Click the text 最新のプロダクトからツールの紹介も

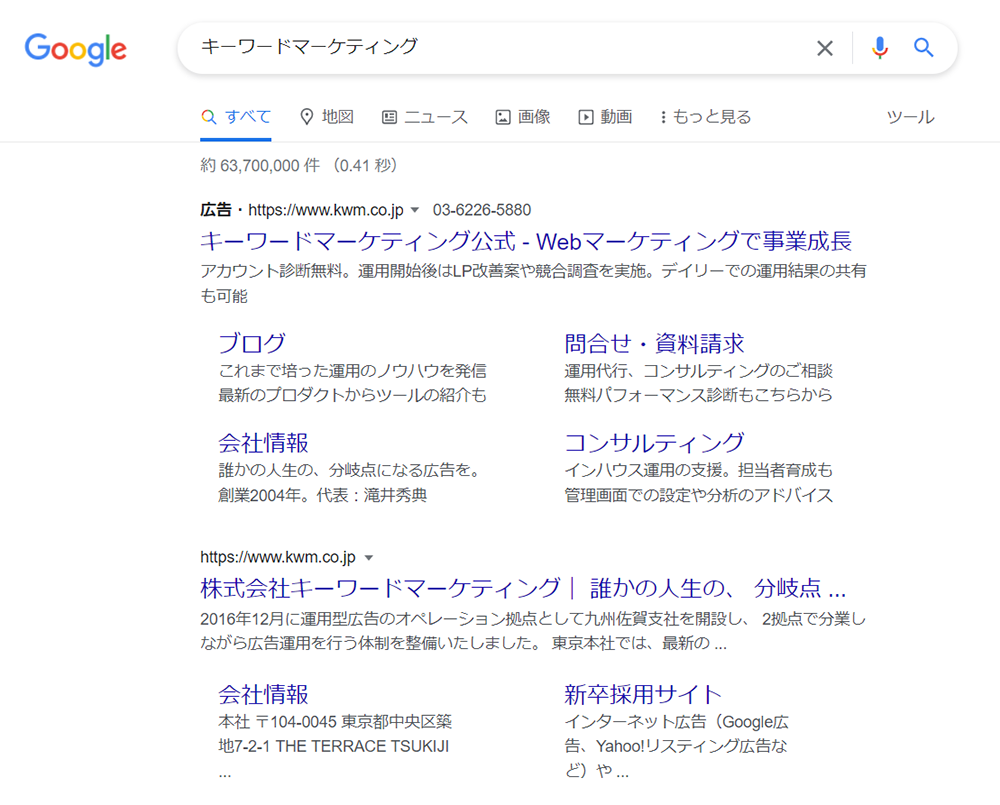pyautogui.click(x=353, y=395)
